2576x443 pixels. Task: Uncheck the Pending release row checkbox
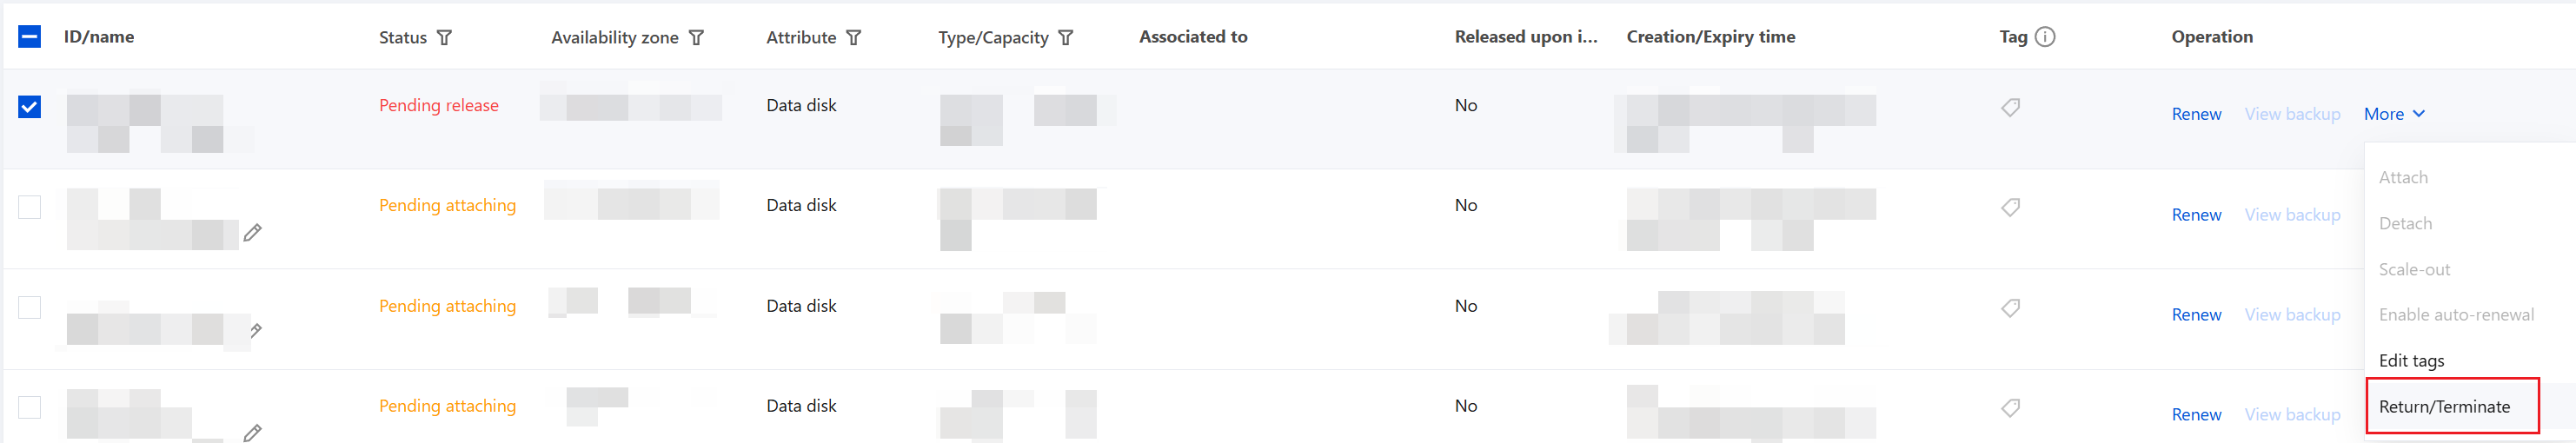click(x=30, y=106)
